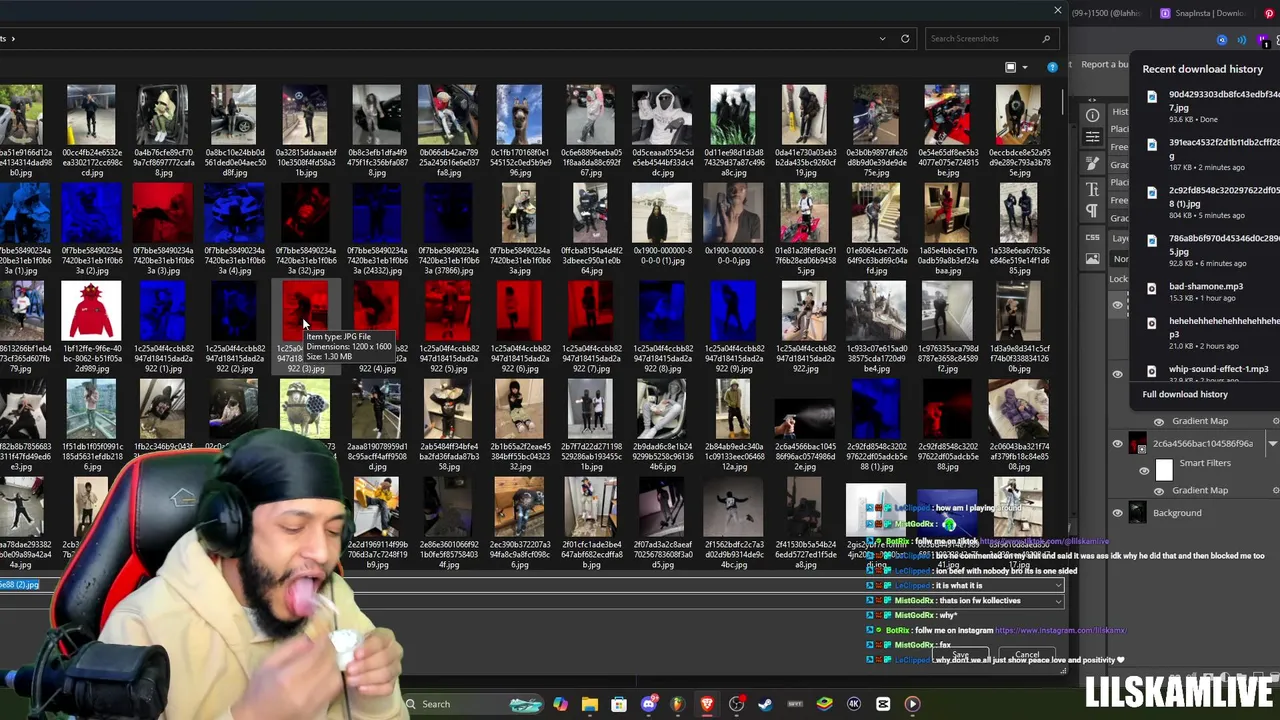The image size is (1280, 720).
Task: Open the History tab in Photopea panel
Action: (x=1121, y=111)
